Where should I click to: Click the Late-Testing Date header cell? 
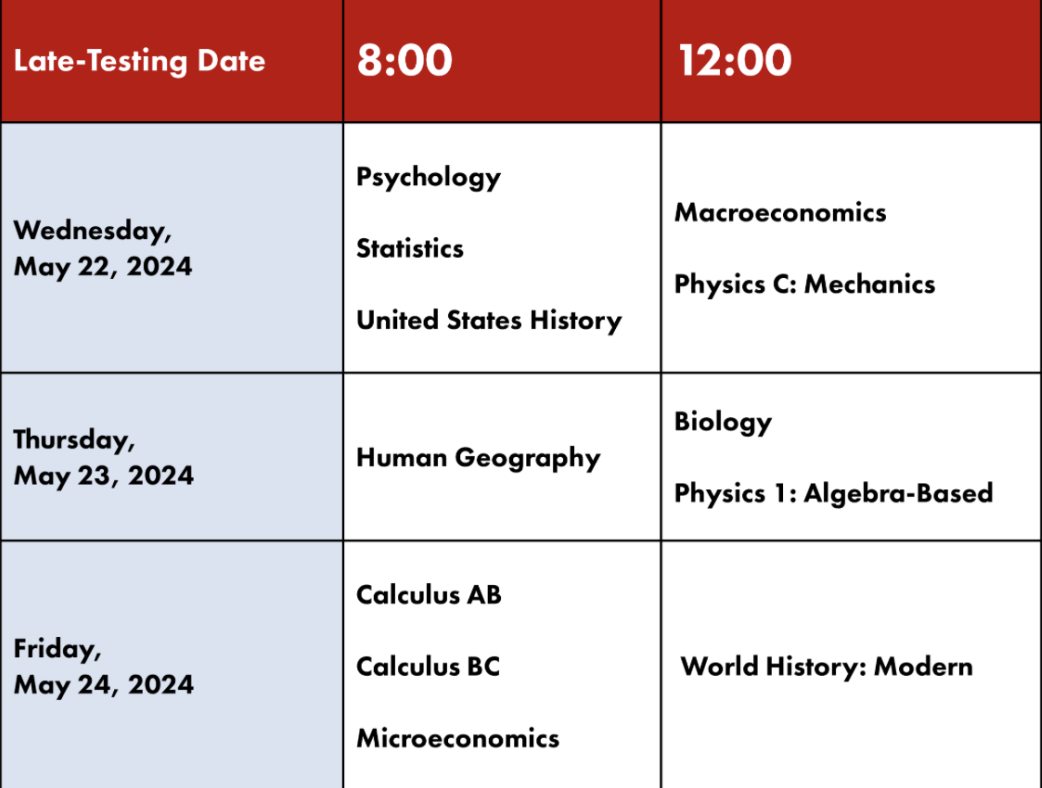point(171,61)
